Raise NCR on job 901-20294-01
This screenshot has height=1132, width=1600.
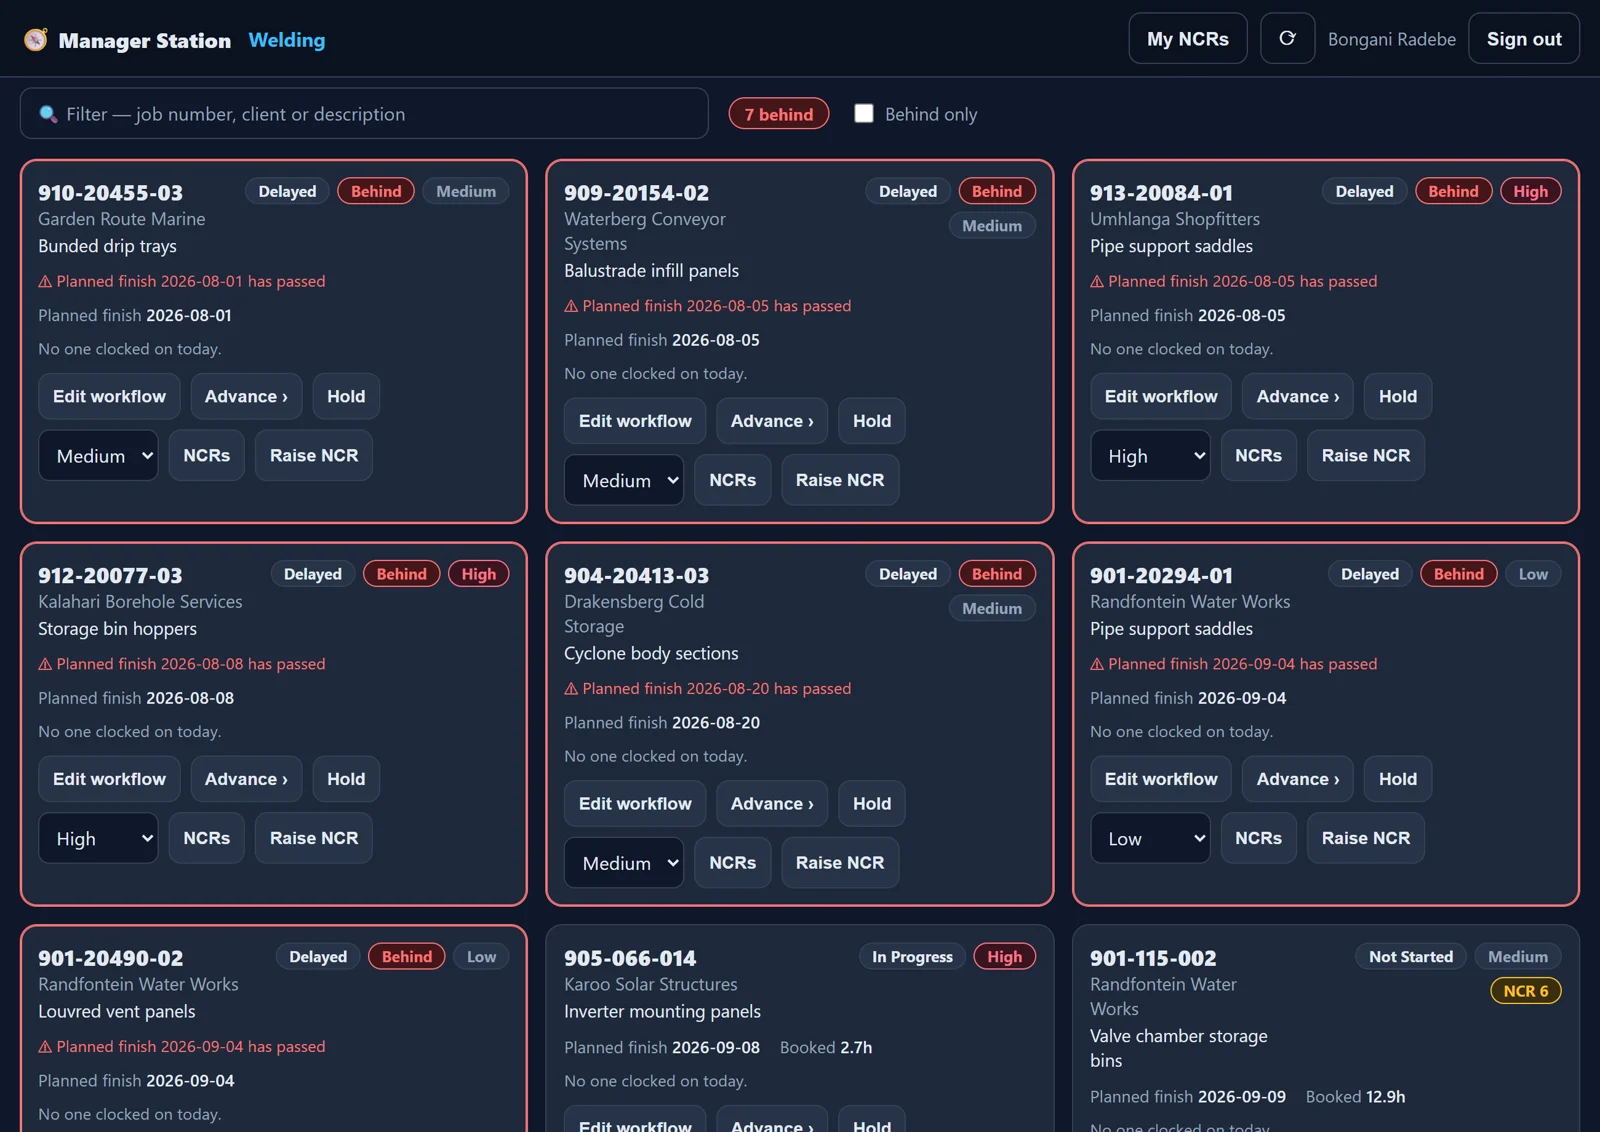(1366, 838)
